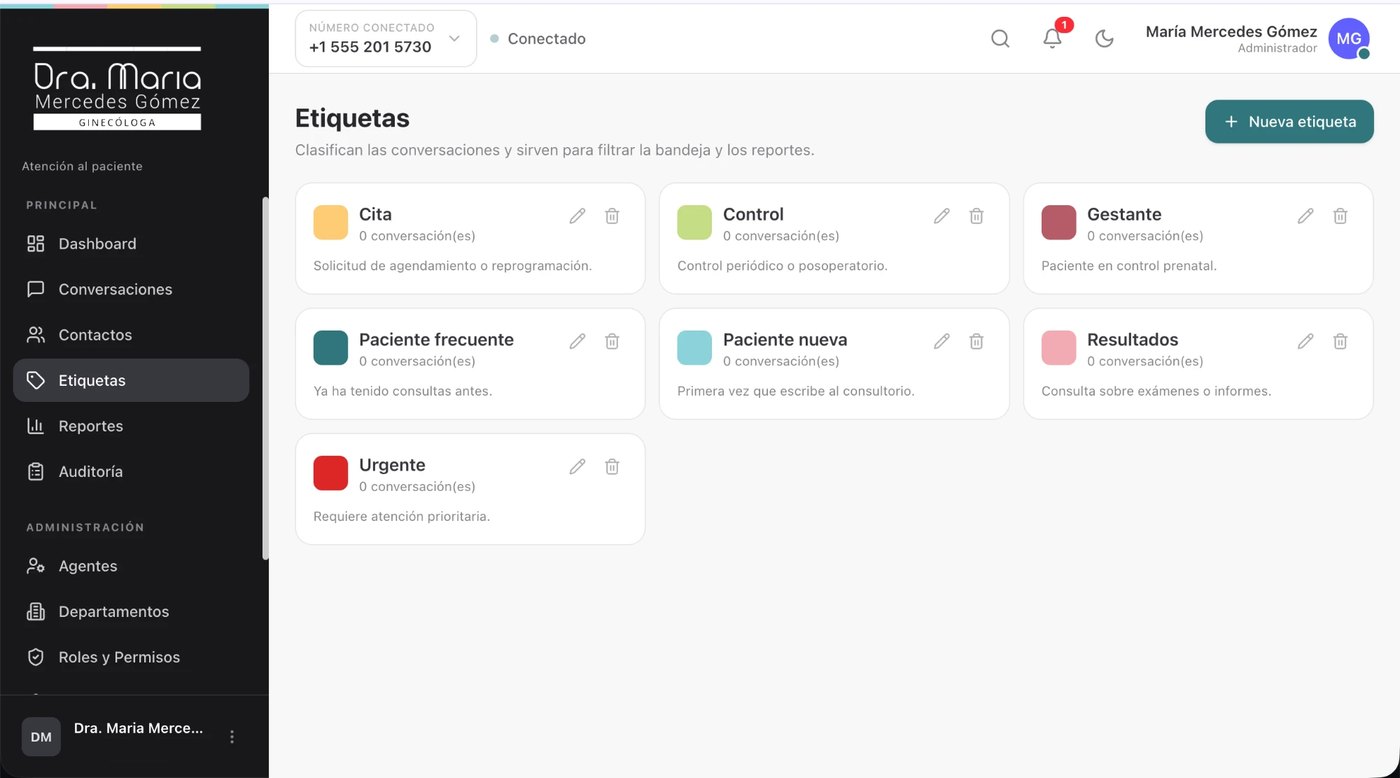
Task: Open Departamentos under Administración
Action: 131,611
